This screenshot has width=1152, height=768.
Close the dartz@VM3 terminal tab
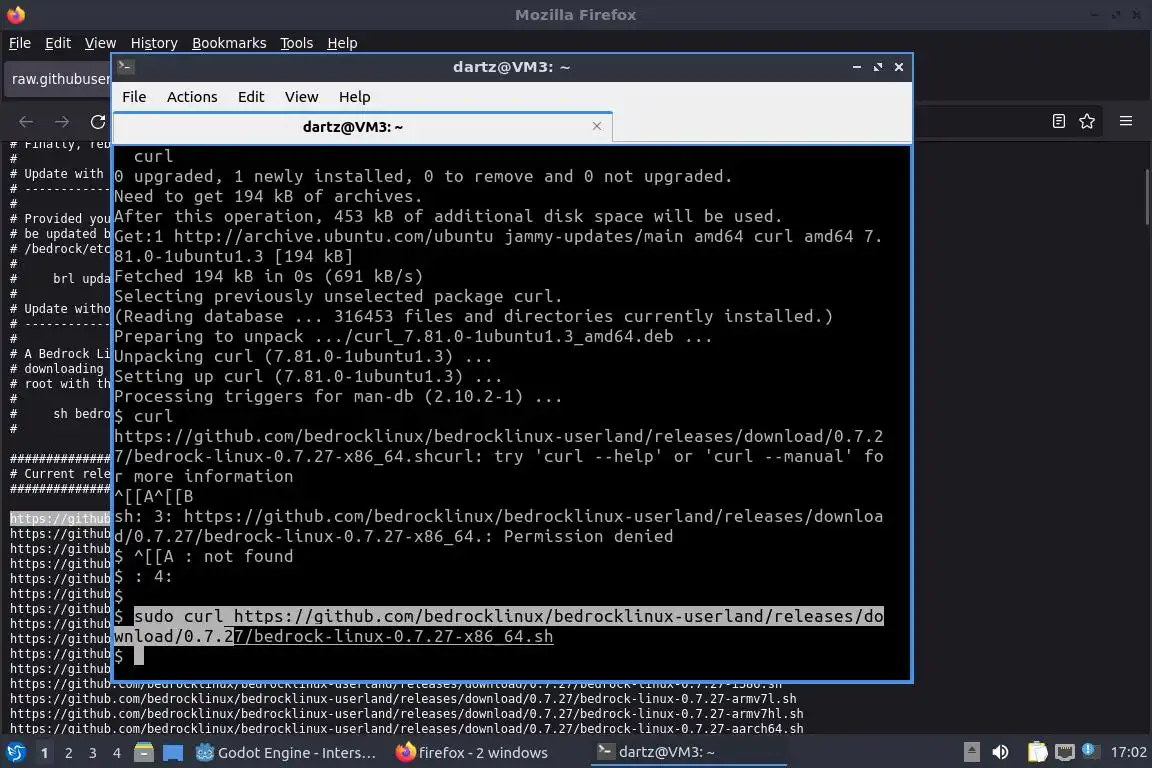tap(597, 126)
